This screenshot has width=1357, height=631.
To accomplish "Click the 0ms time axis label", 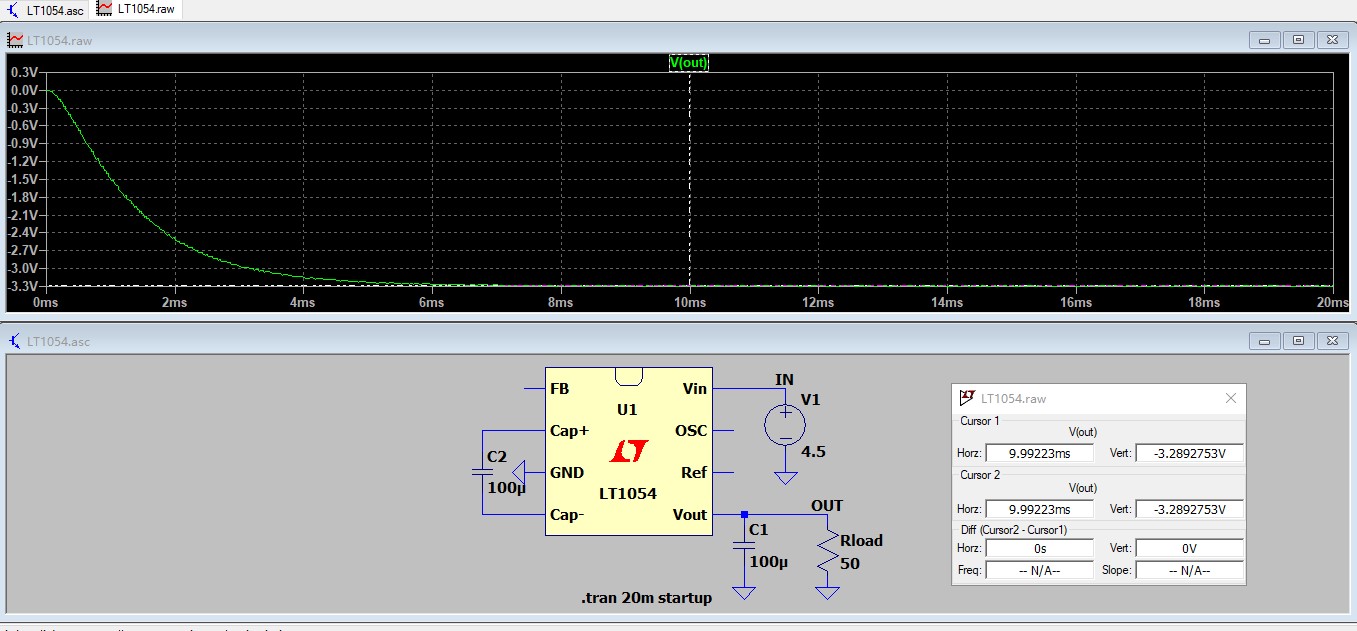I will (46, 302).
